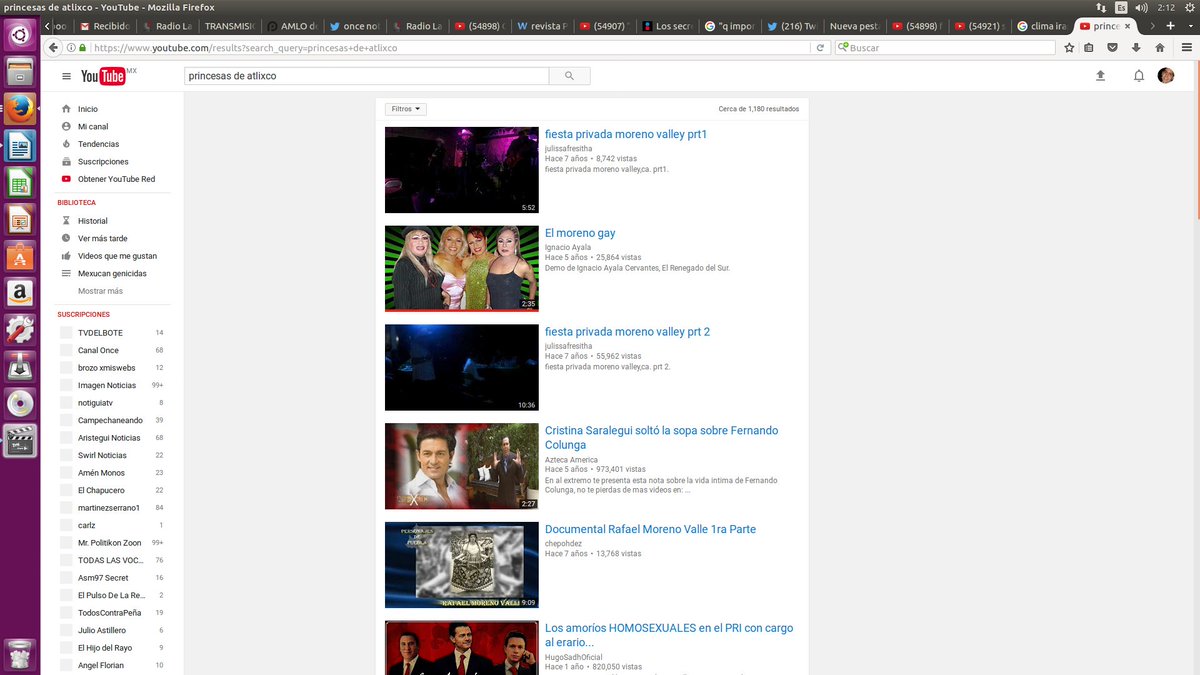The height and width of the screenshot is (675, 1200).
Task: Open Firefox downloads arrow
Action: click(1136, 47)
